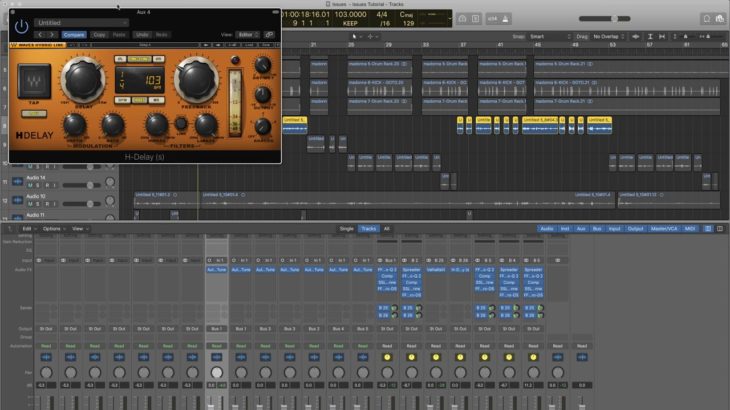The width and height of the screenshot is (730, 410).
Task: Go to previous plugin preset arrow
Action: (40, 35)
